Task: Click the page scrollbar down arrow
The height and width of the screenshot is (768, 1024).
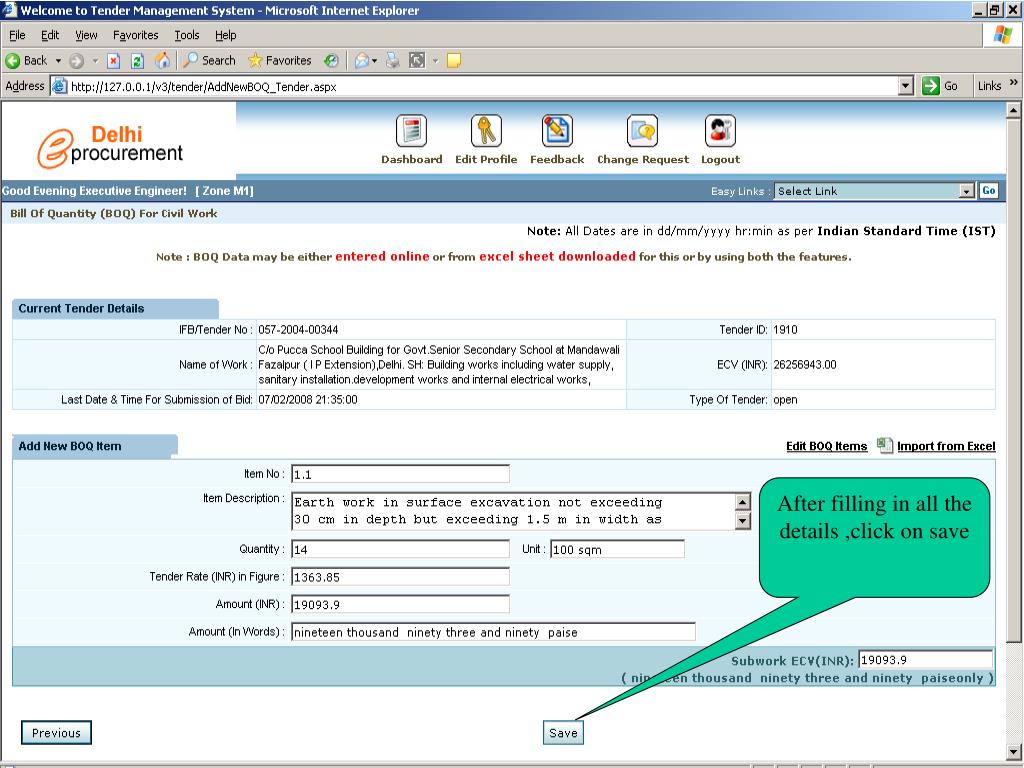Action: point(1014,752)
